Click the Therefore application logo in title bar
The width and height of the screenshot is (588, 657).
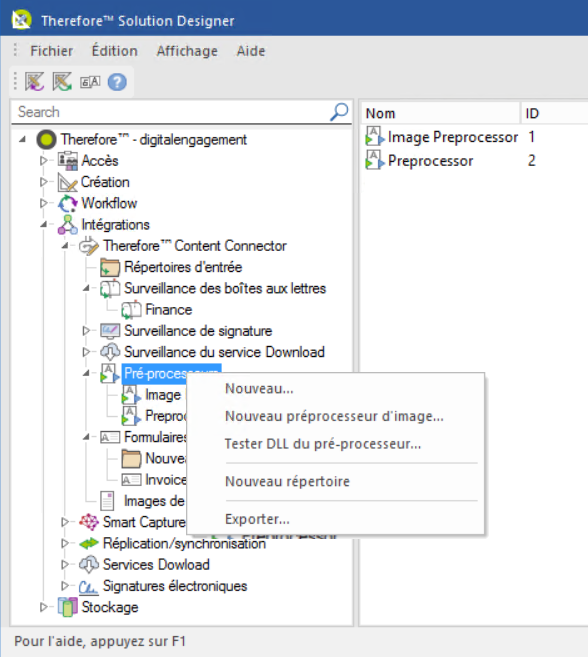21,20
